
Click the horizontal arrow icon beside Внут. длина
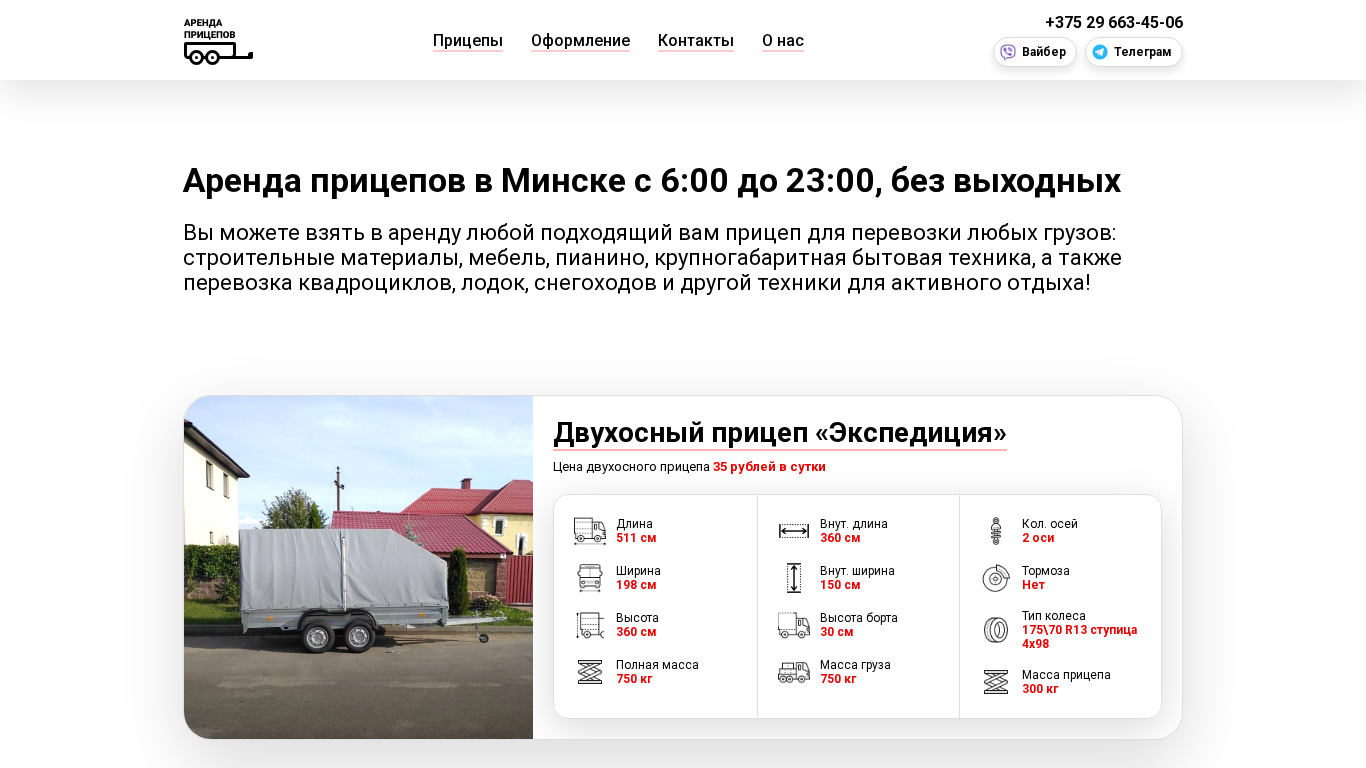click(794, 531)
